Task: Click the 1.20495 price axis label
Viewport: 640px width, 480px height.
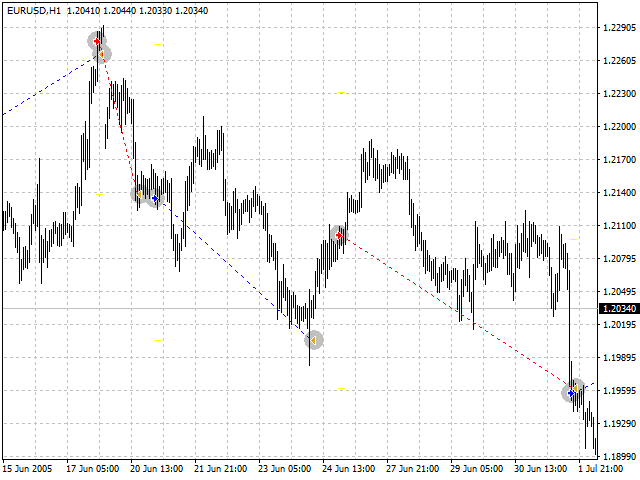Action: coord(619,292)
